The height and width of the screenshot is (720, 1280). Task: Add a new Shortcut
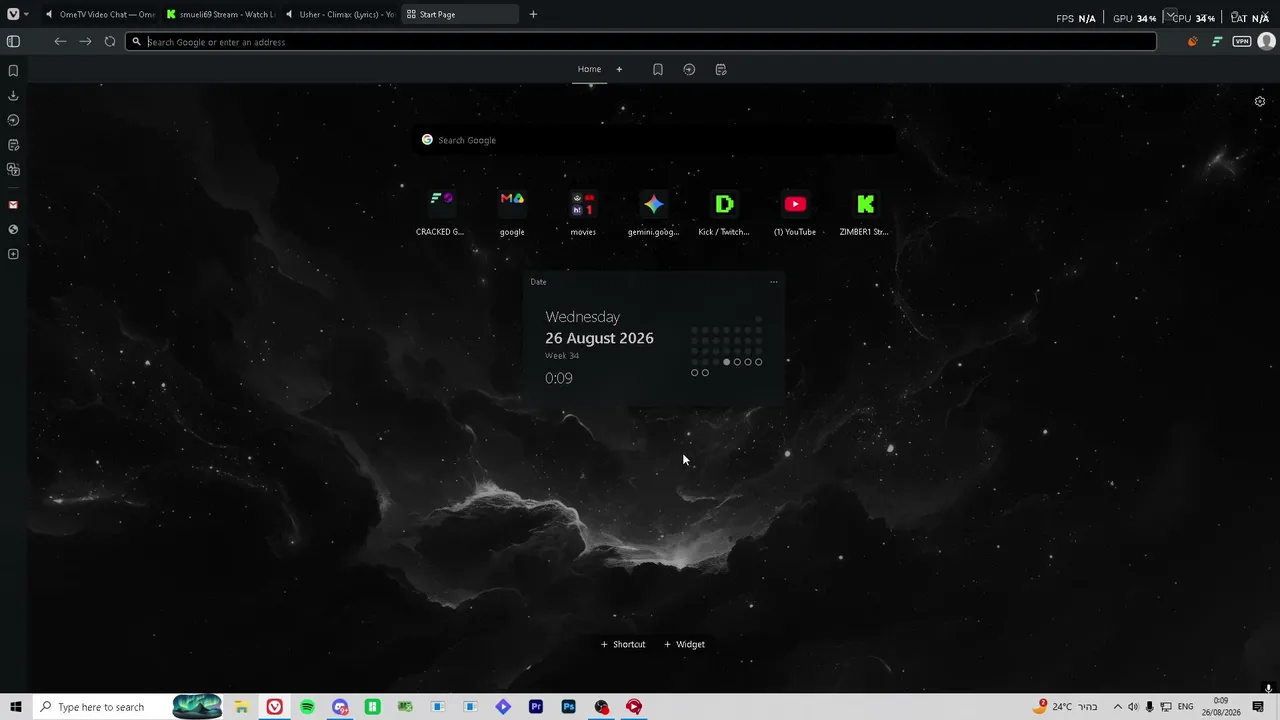click(x=623, y=644)
